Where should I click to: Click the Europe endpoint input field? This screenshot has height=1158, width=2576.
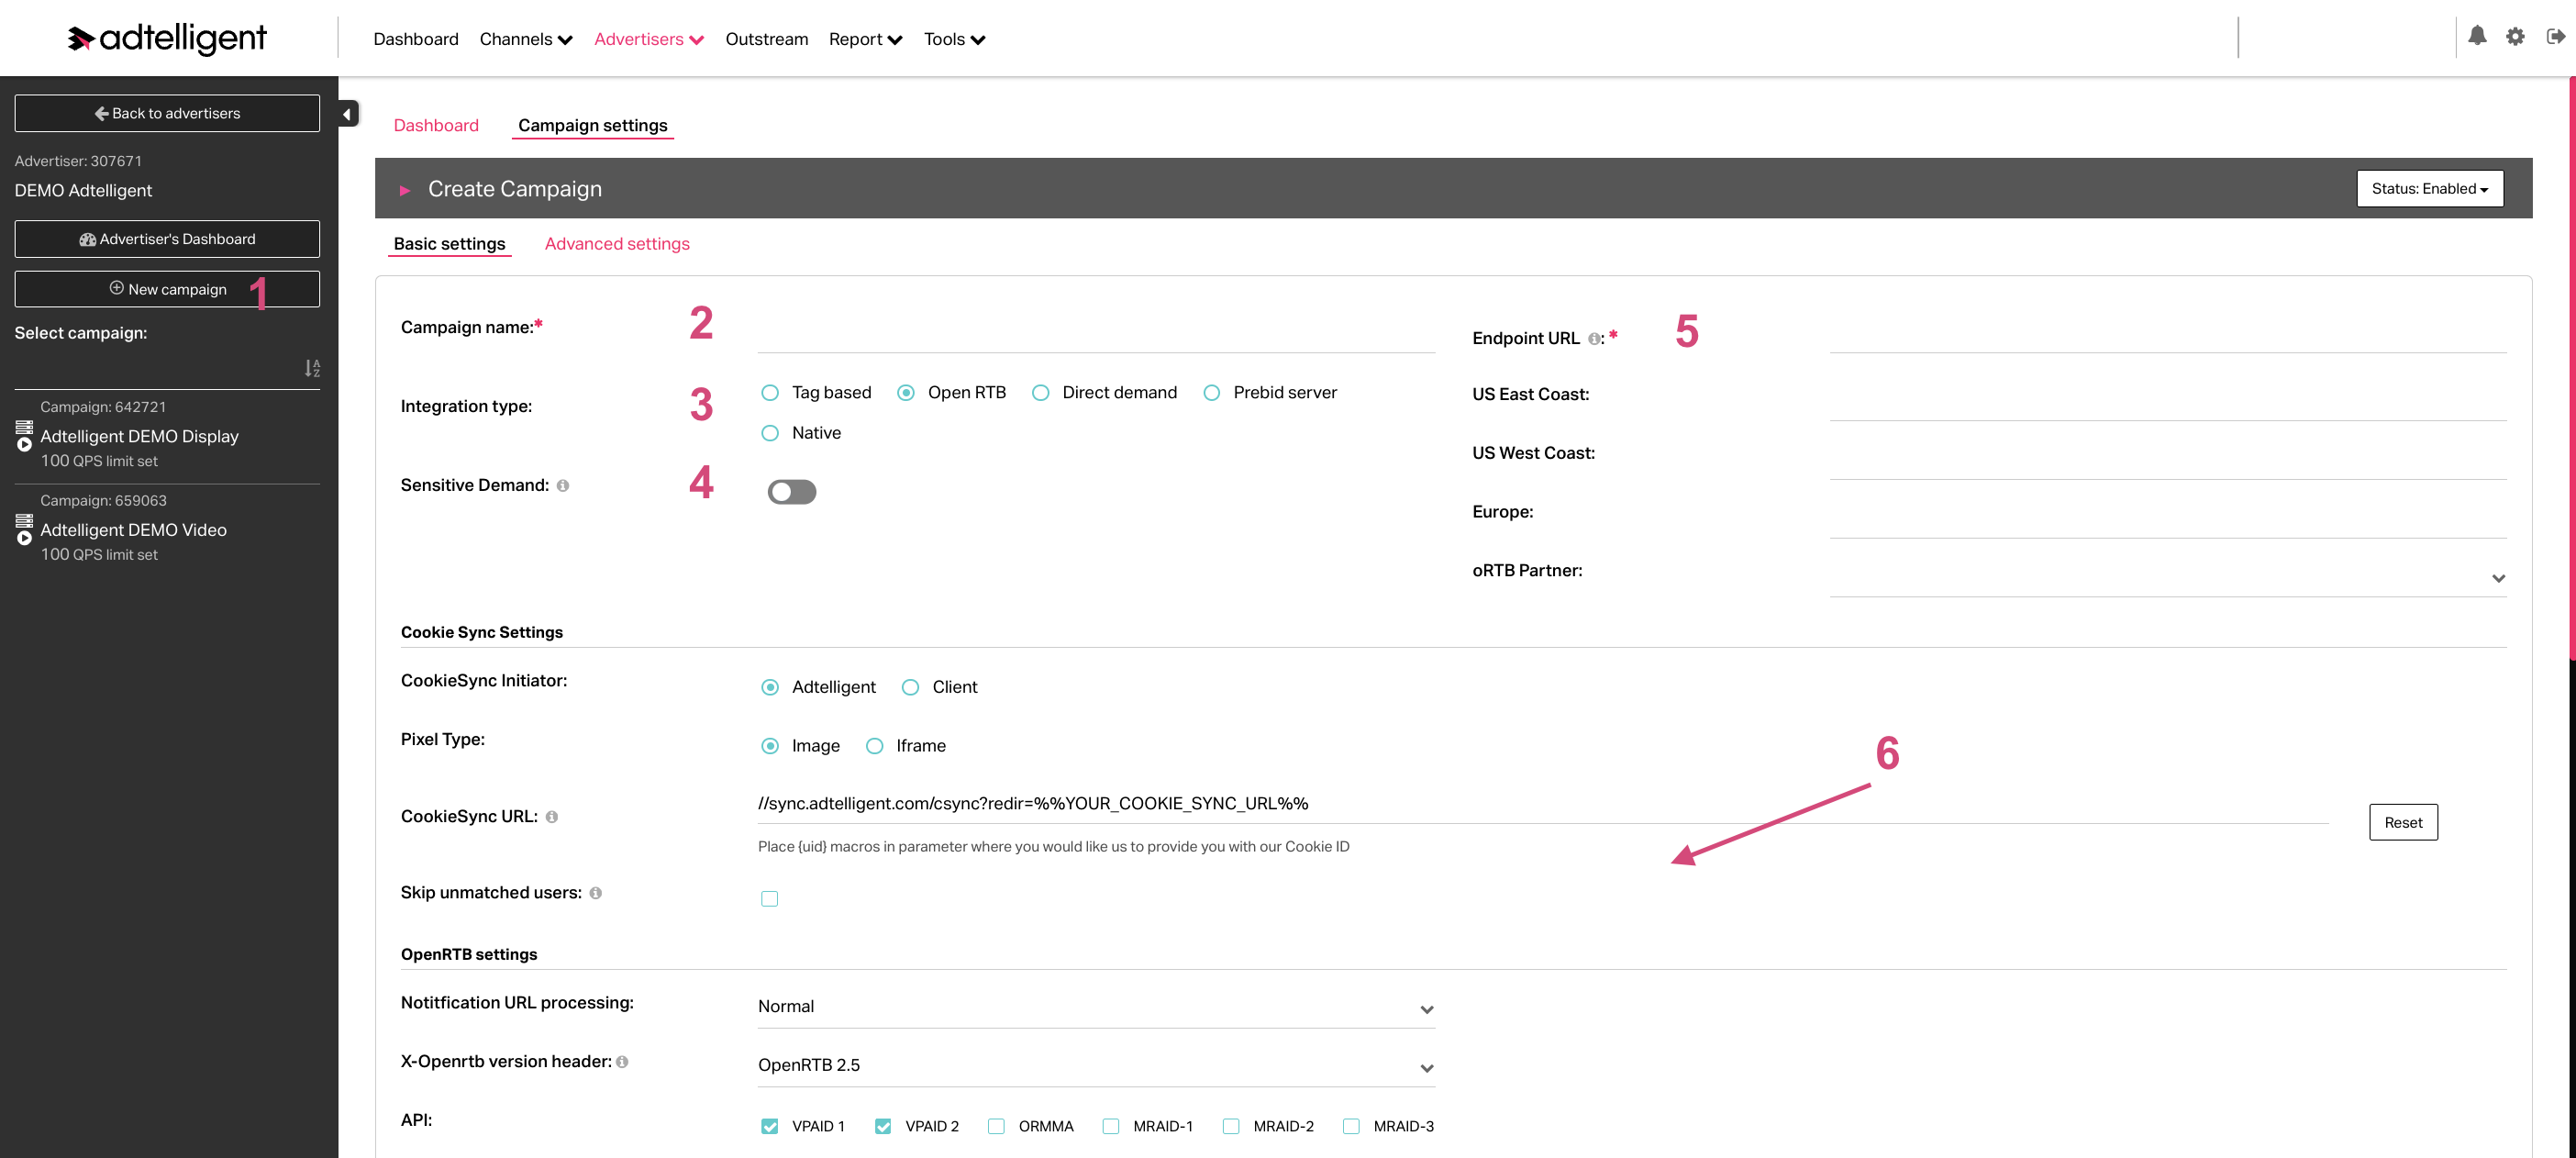click(x=2168, y=519)
